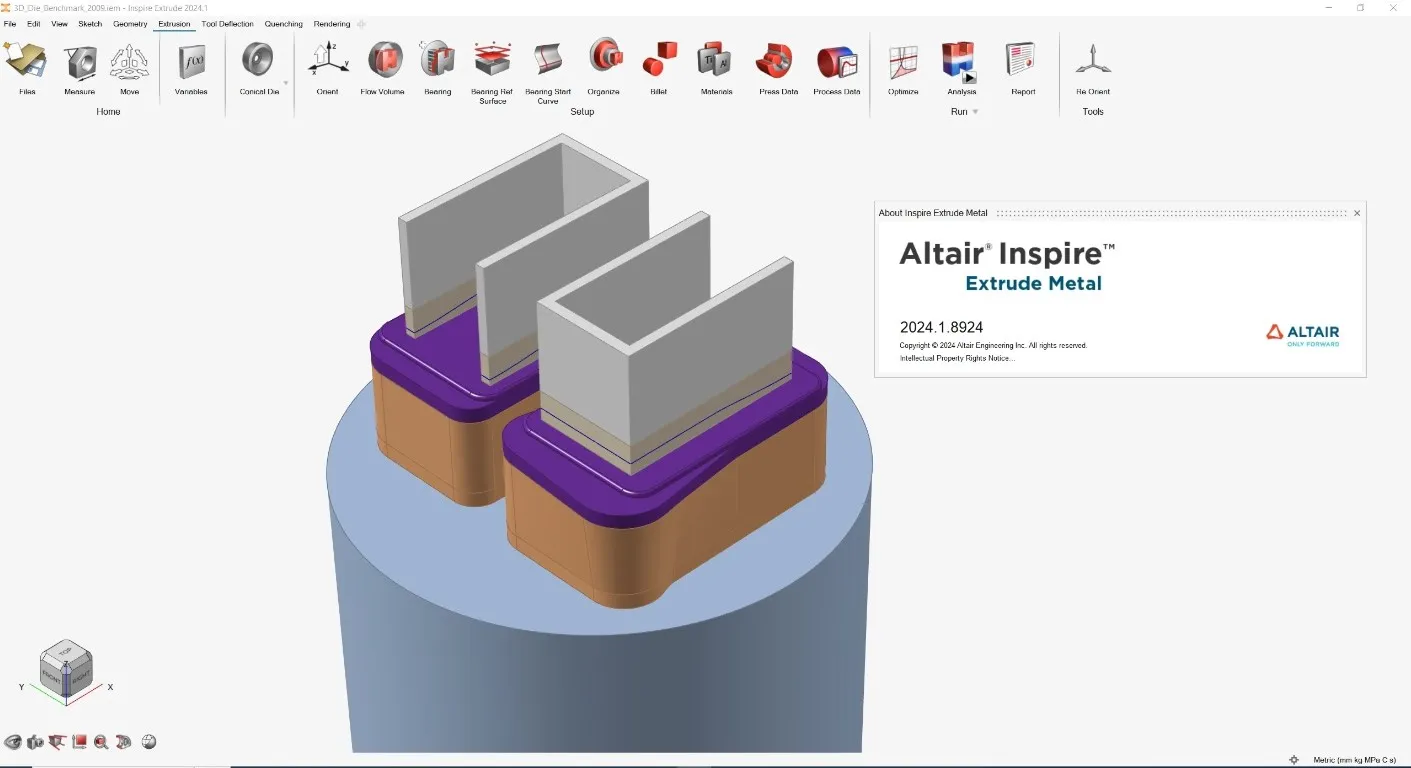Switch to the Tool Deflection tab
Viewport: 1411px width, 768px height.
pyautogui.click(x=228, y=24)
